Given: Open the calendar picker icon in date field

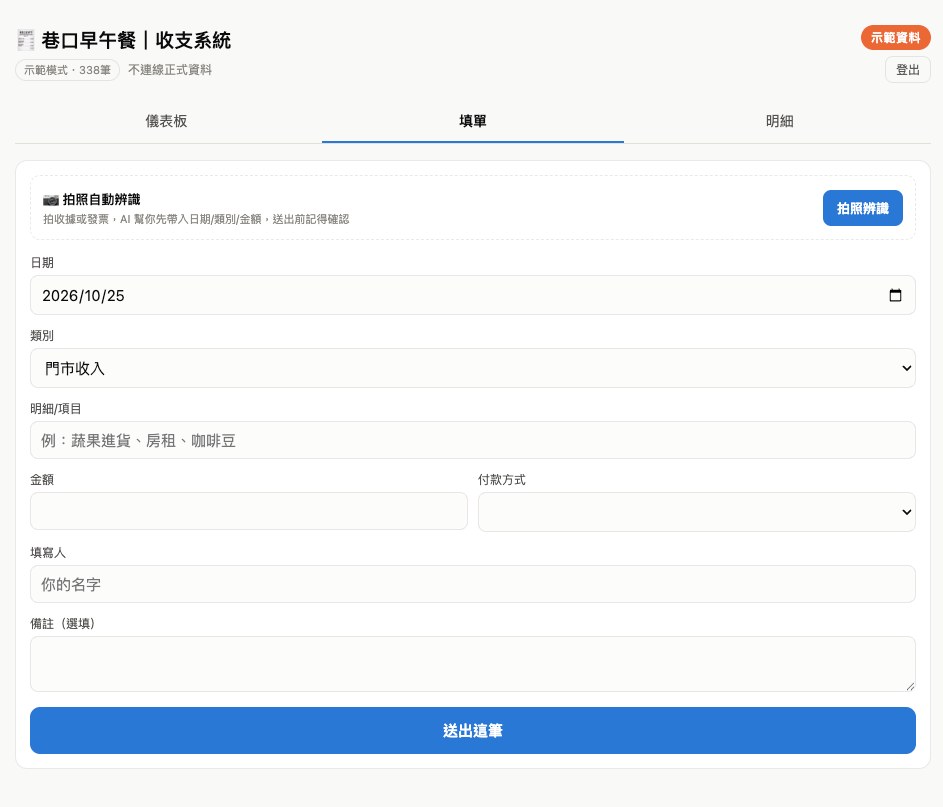Looking at the screenshot, I should click(895, 295).
